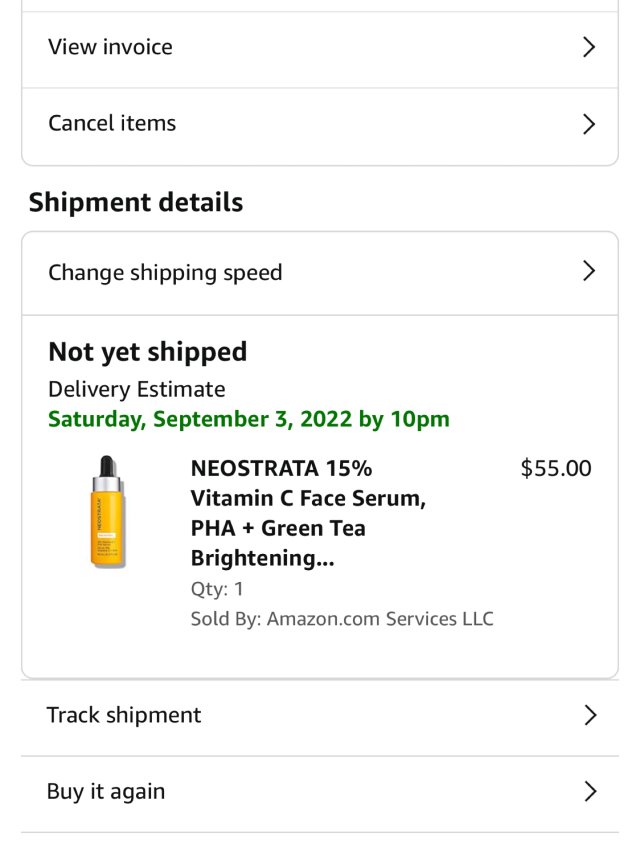Tap the Amazon.com Services LLC seller name
640x853 pixels.
coord(380,619)
